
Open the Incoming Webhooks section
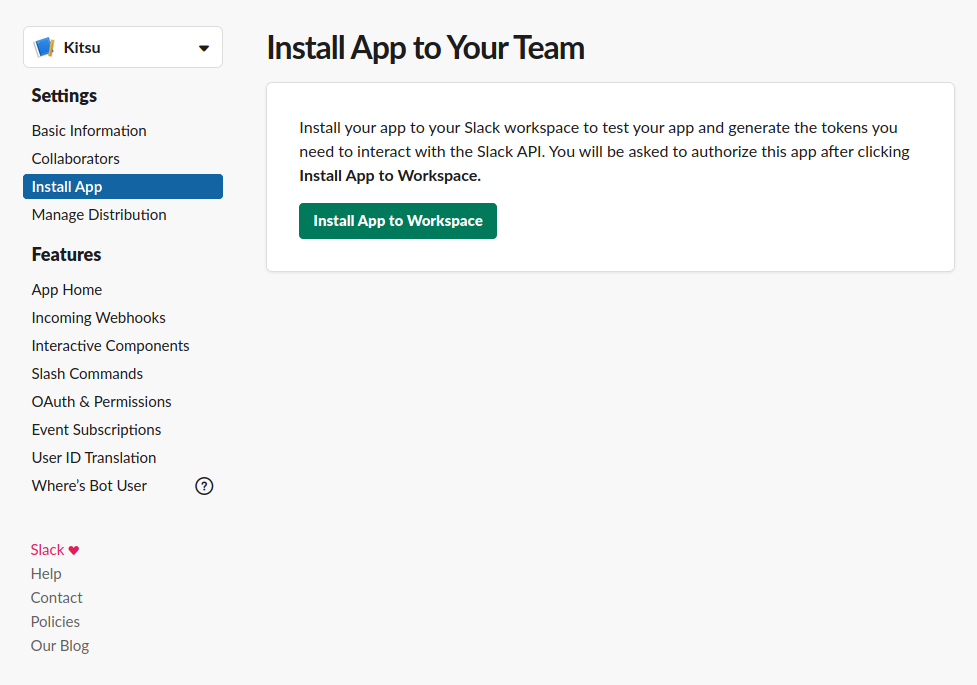point(98,317)
